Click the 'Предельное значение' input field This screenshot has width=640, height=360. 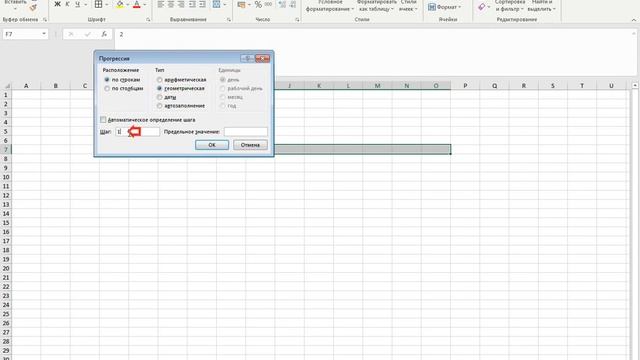pos(246,132)
